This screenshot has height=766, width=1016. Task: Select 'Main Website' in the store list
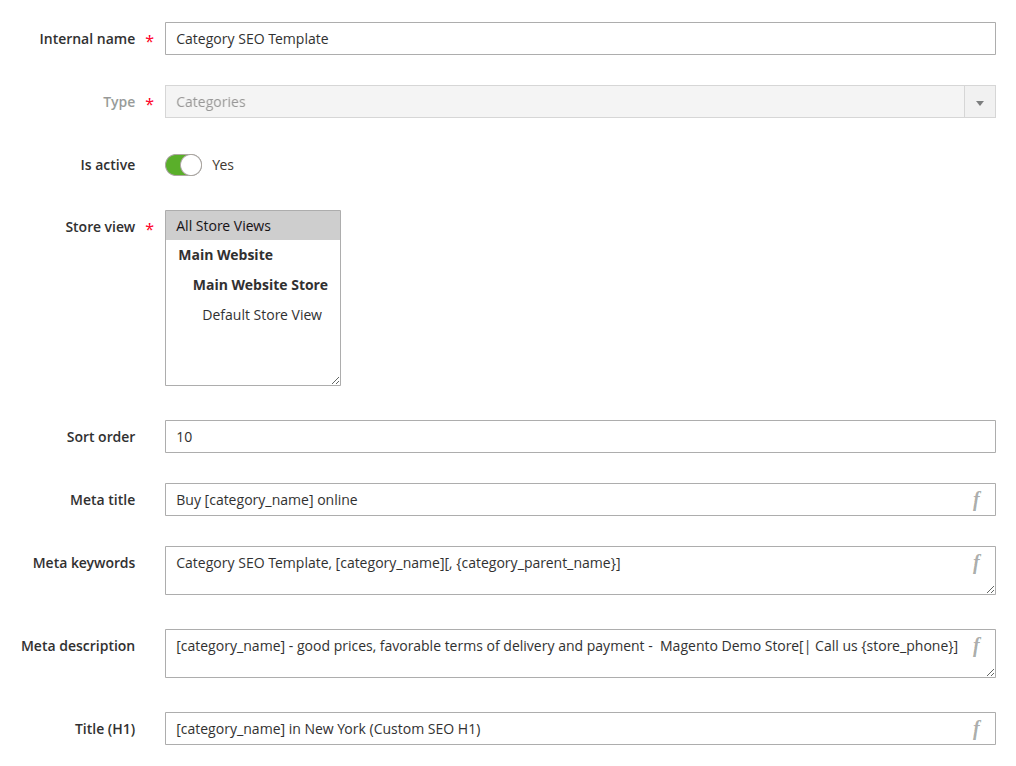coord(225,254)
